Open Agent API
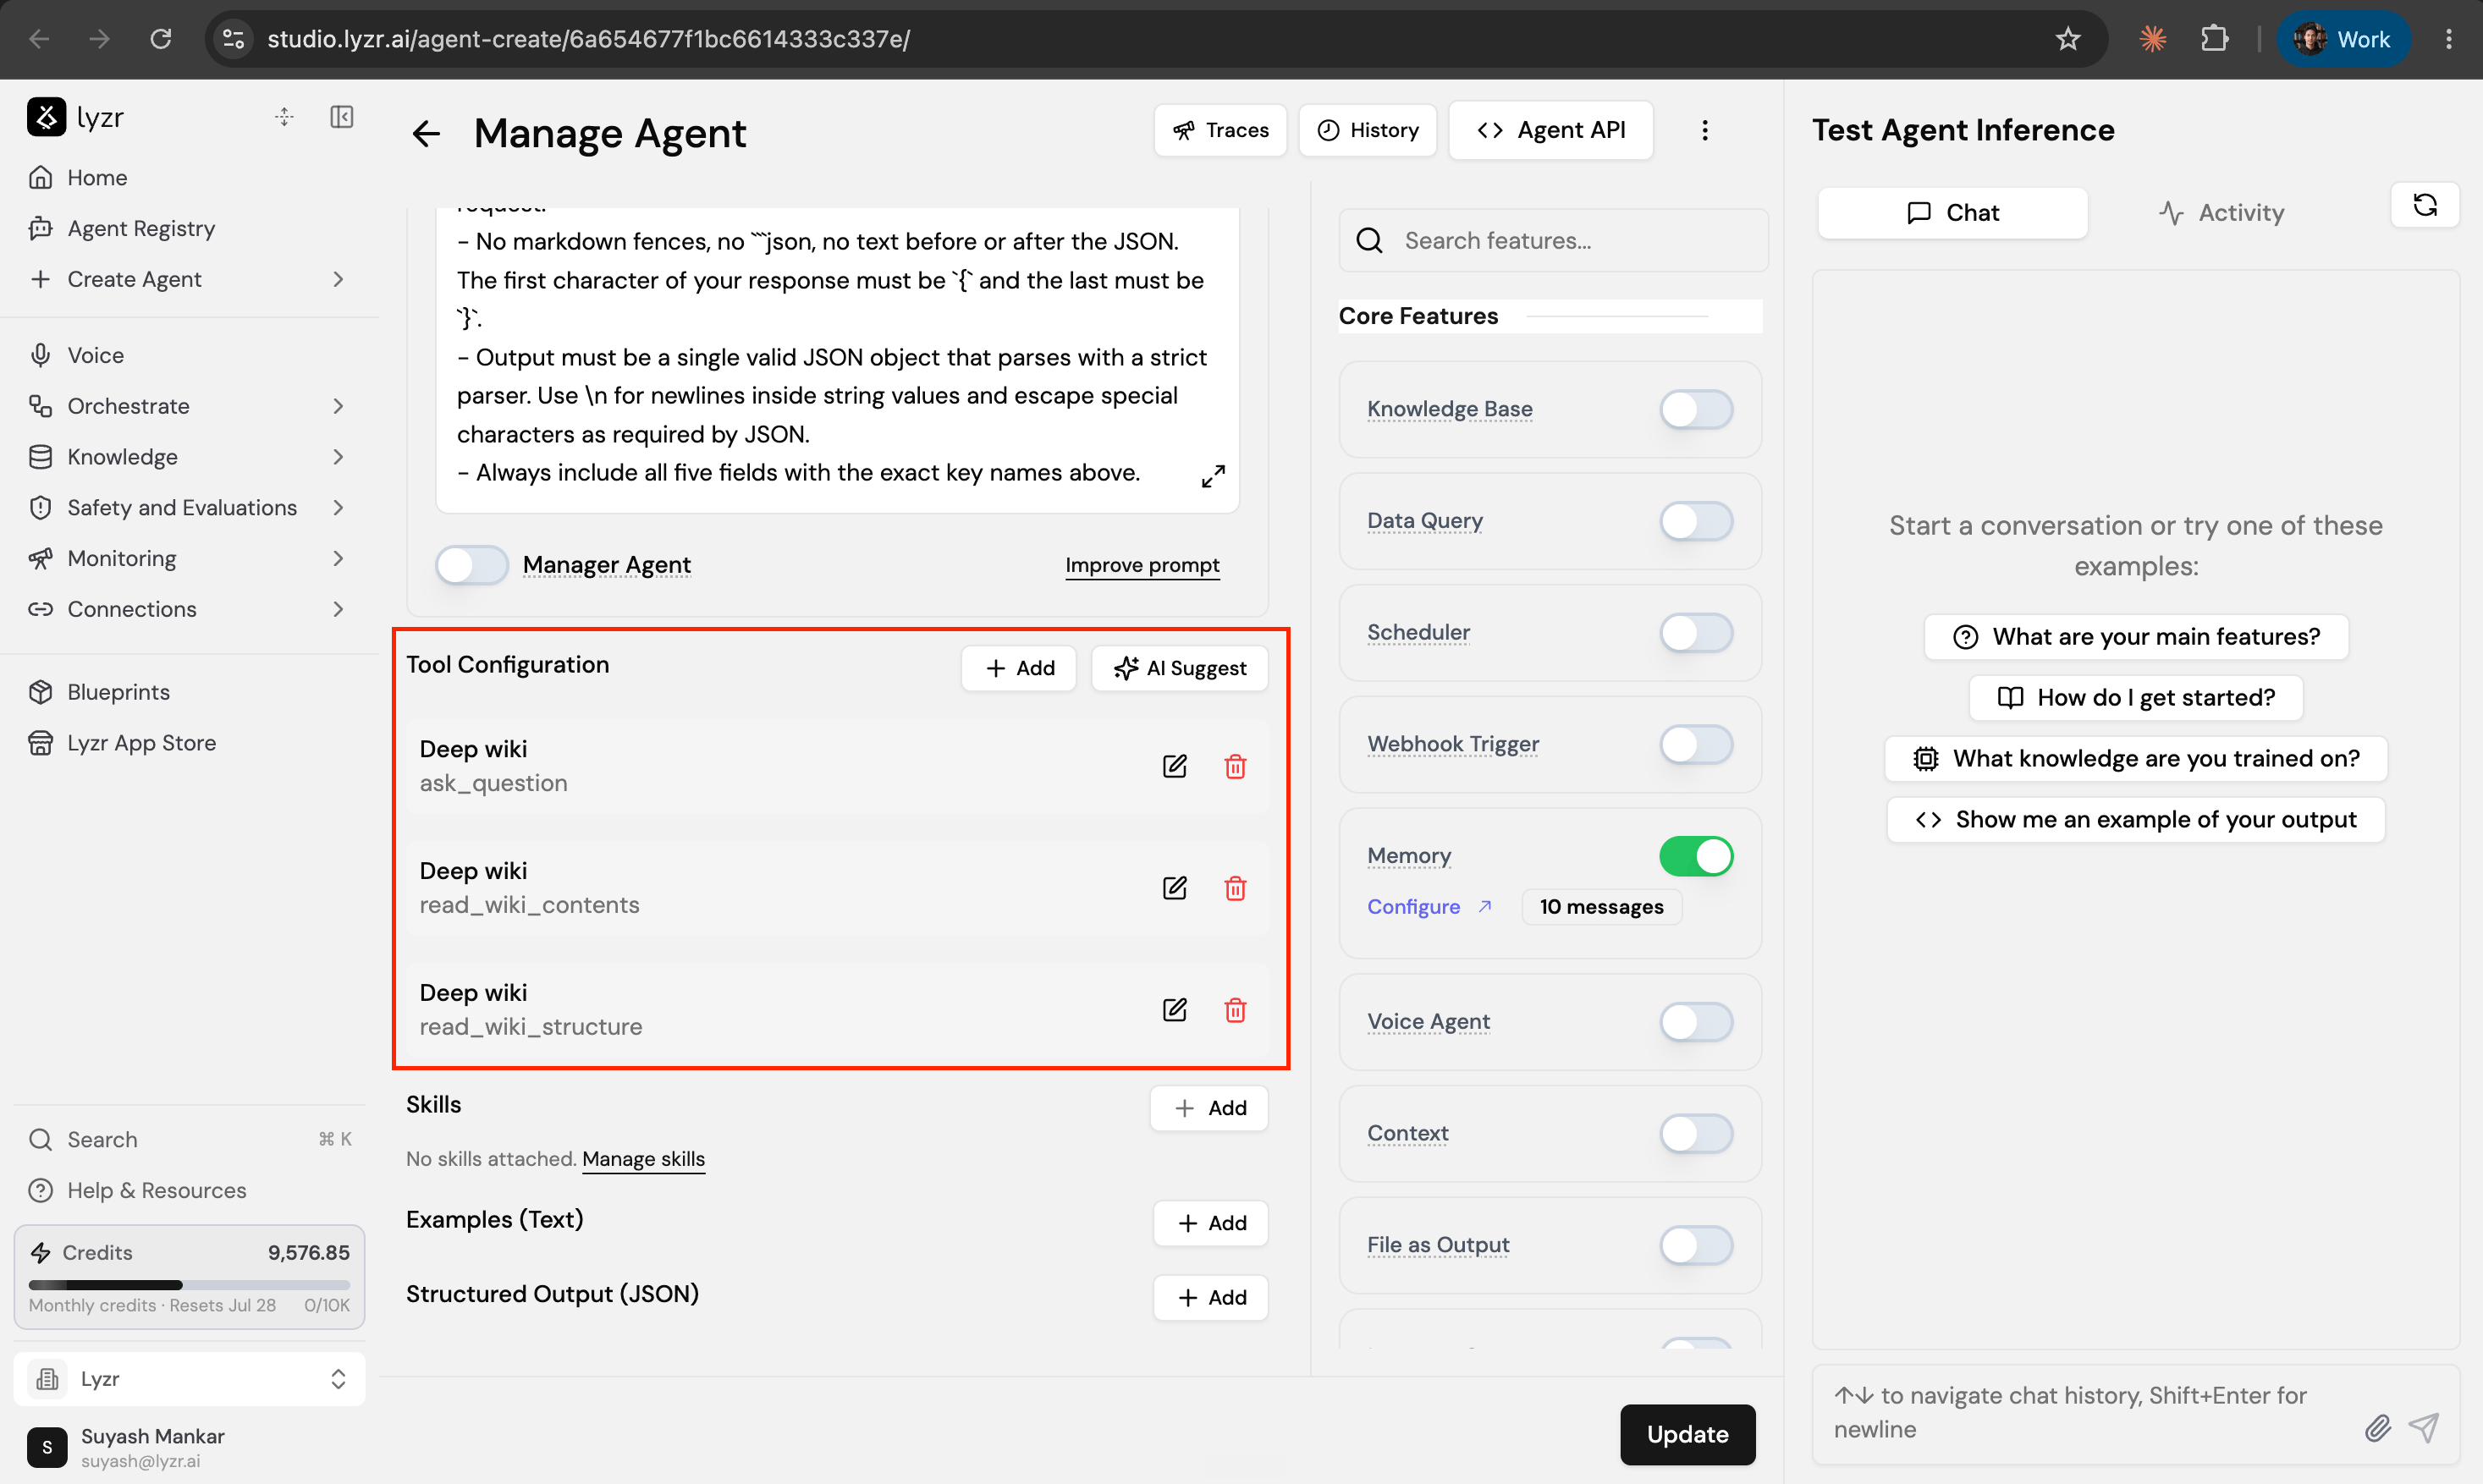This screenshot has width=2483, height=1484. pos(1550,130)
